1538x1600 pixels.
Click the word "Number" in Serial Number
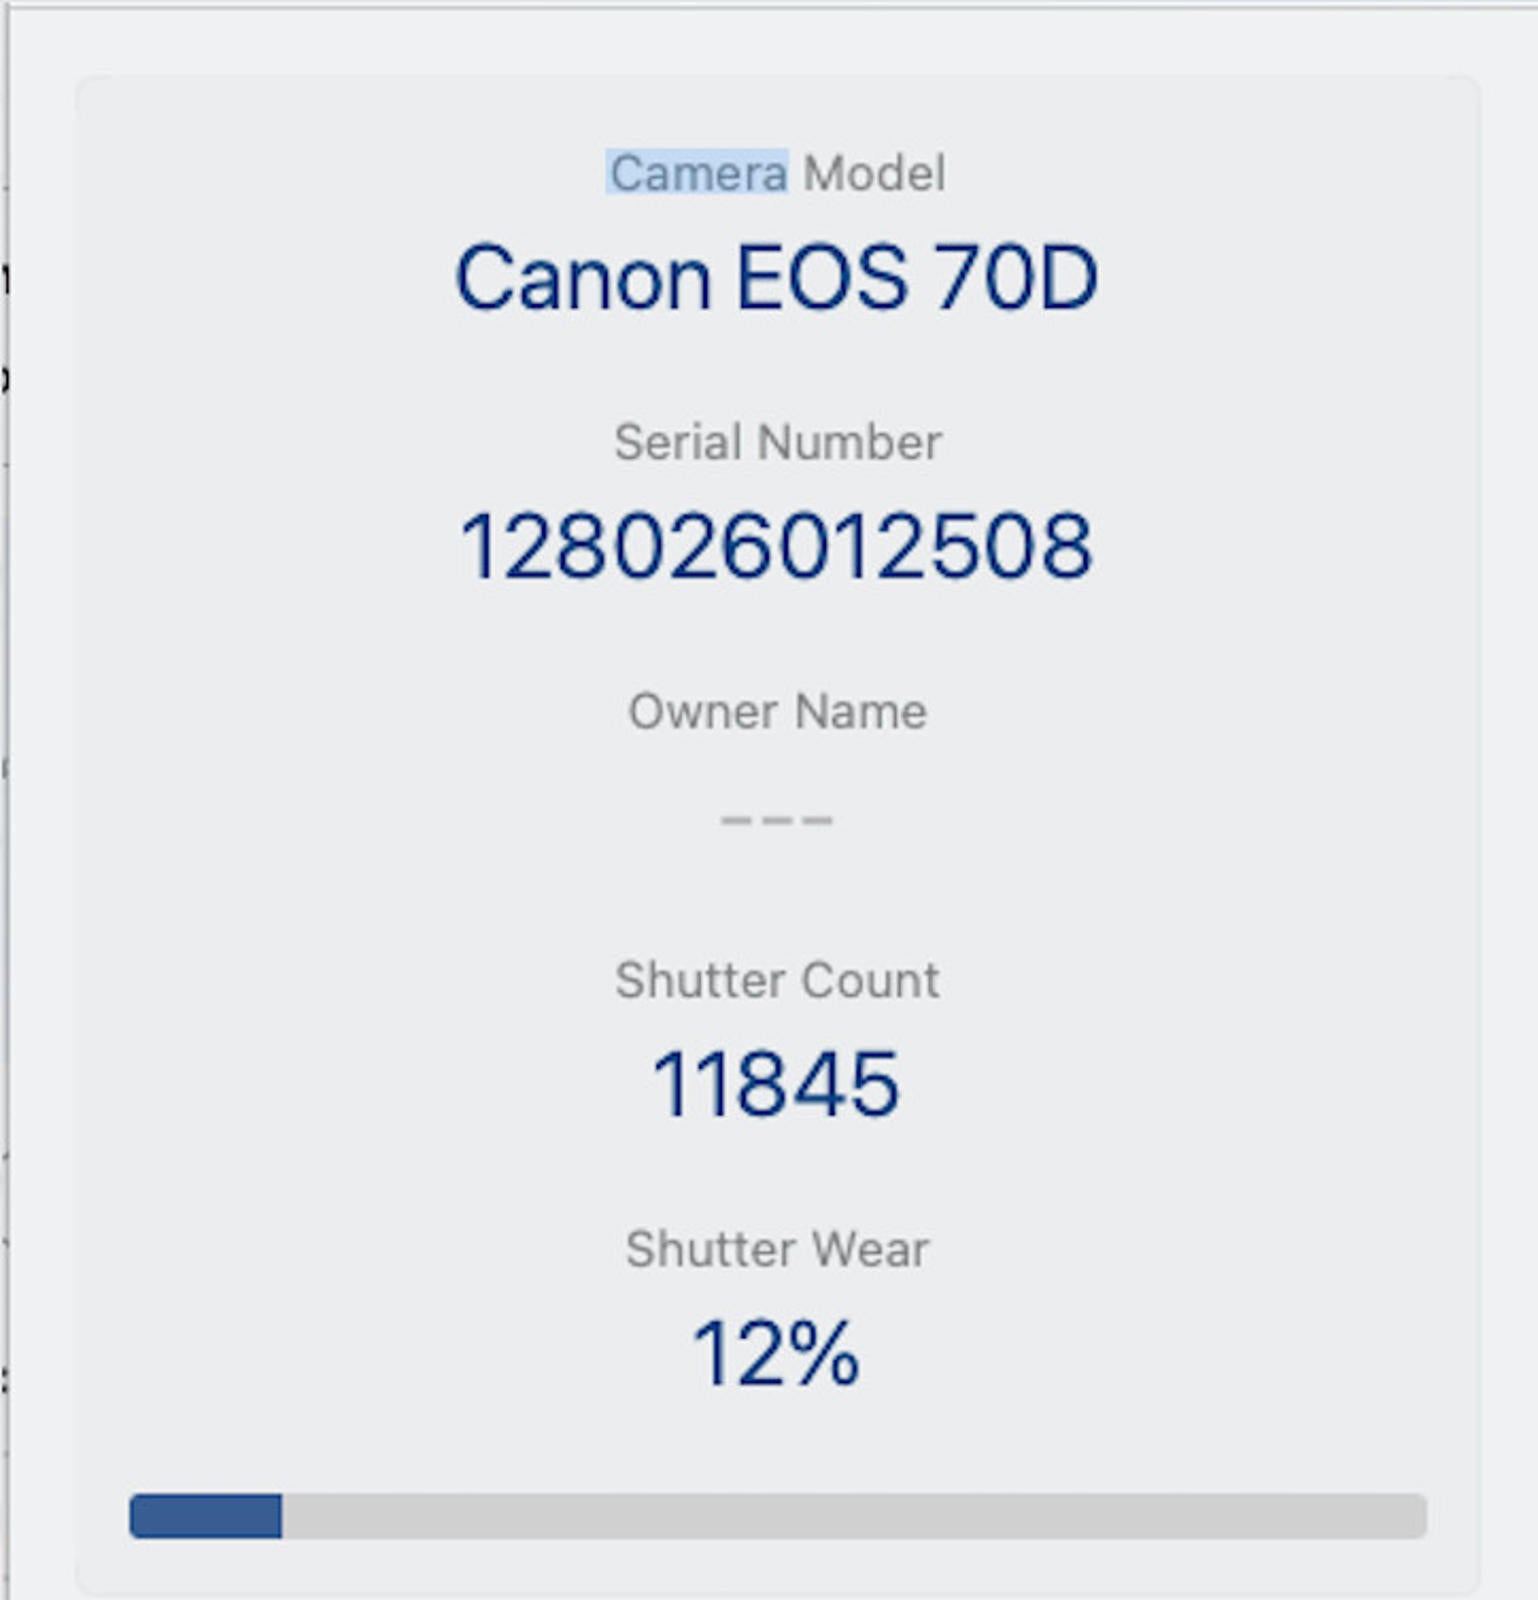point(849,442)
